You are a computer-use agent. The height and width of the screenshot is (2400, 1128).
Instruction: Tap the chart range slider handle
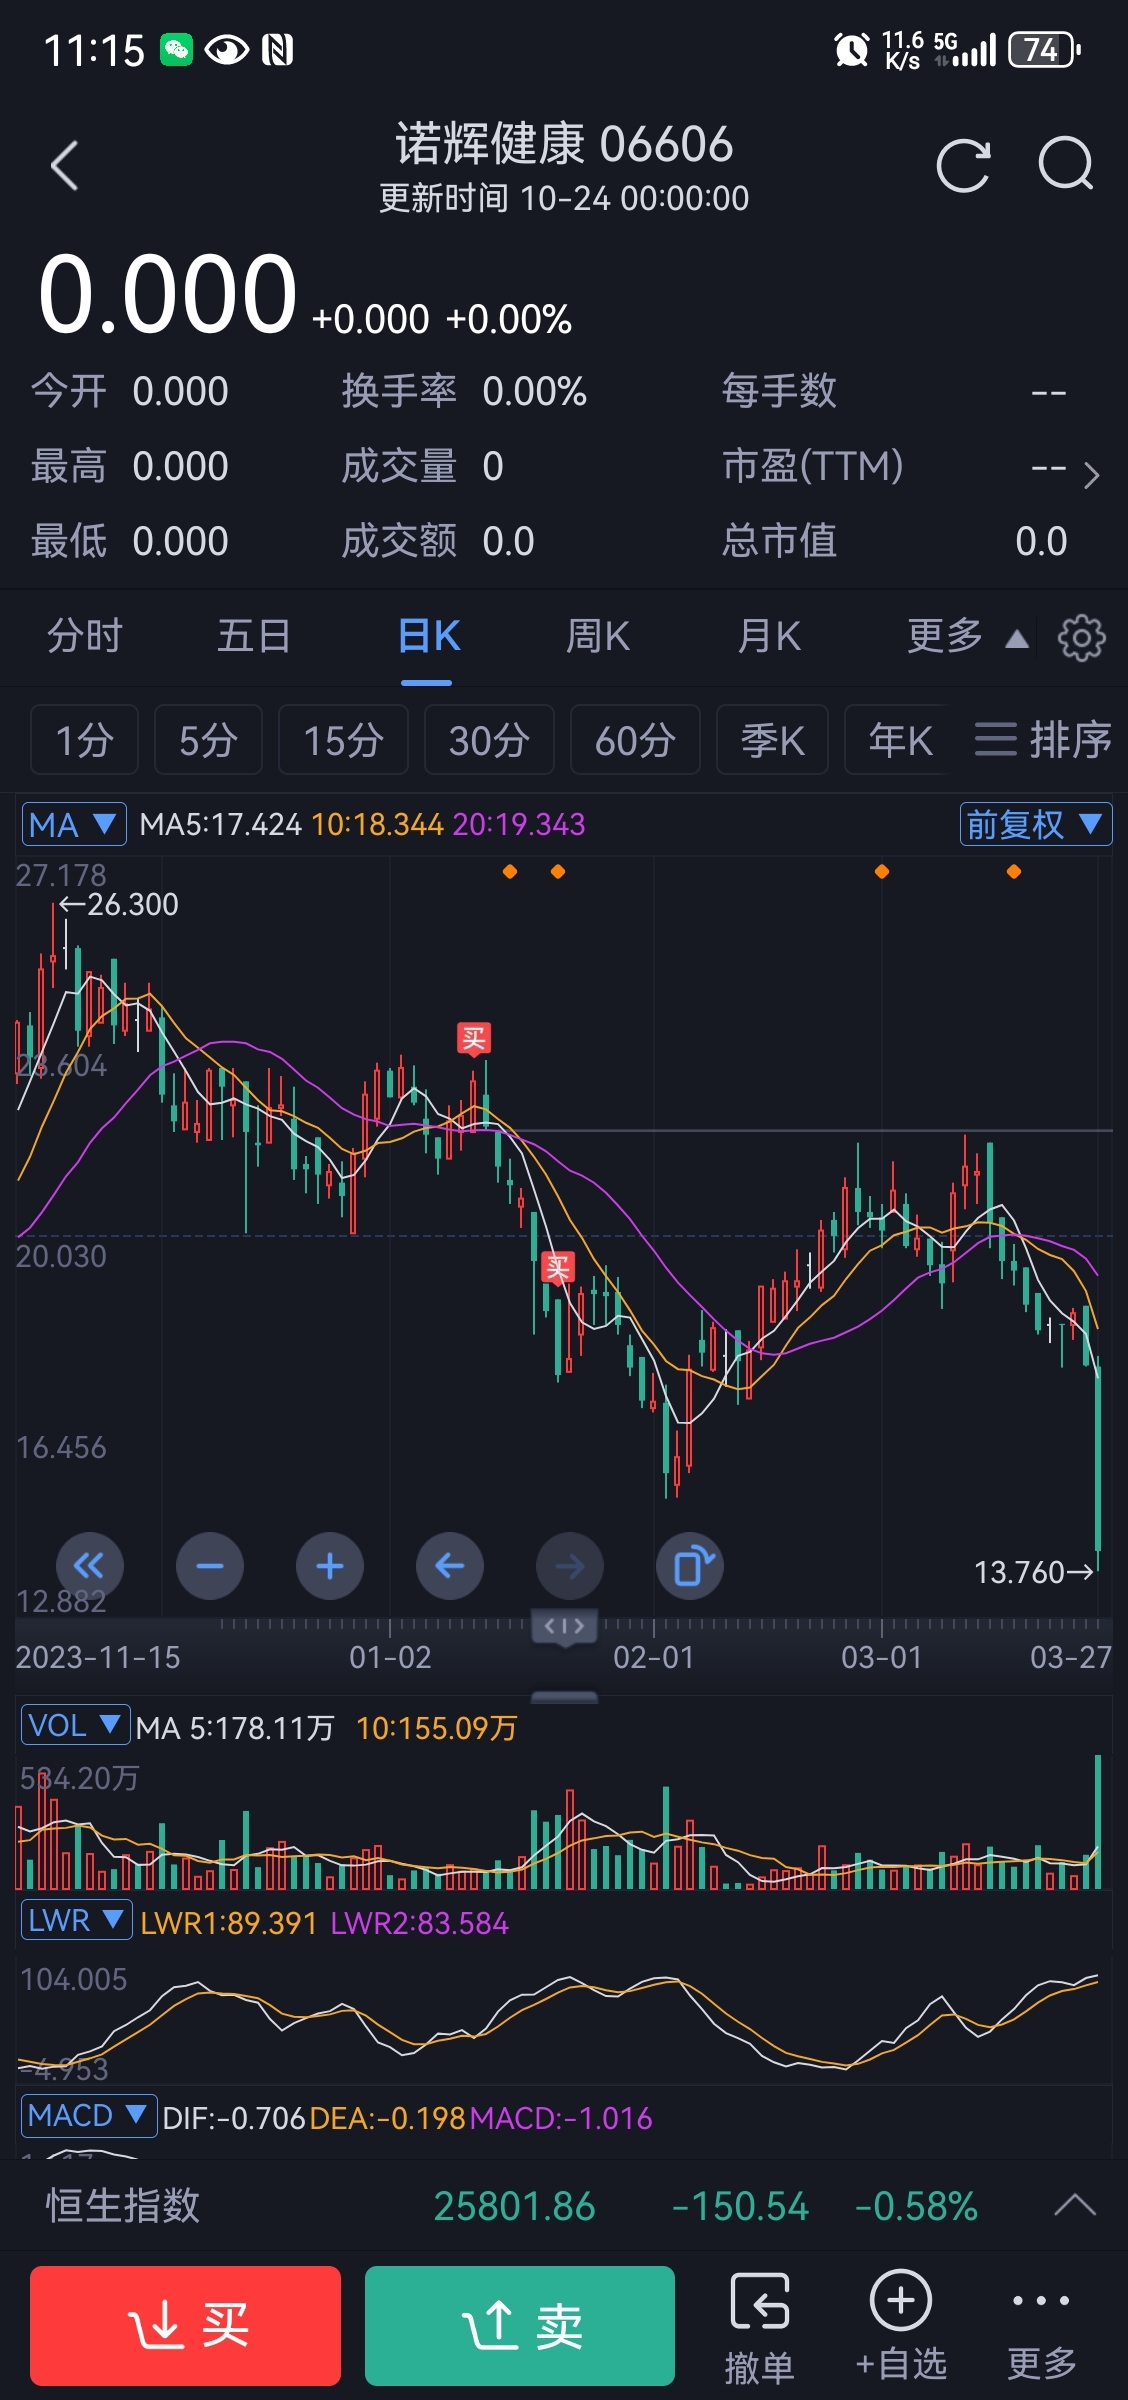[x=565, y=1626]
